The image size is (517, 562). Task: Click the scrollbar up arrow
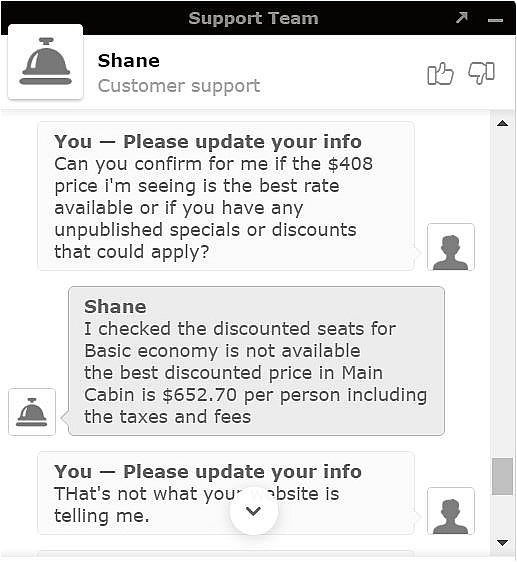pos(502,124)
